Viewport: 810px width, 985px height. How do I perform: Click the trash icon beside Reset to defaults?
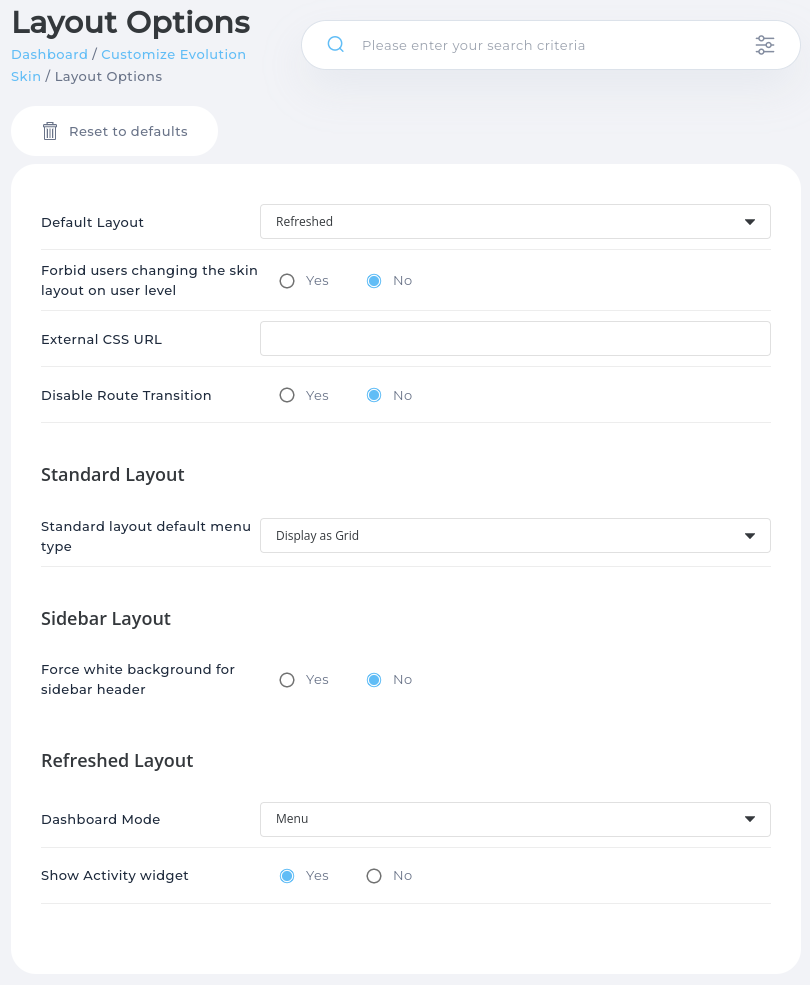pos(50,130)
